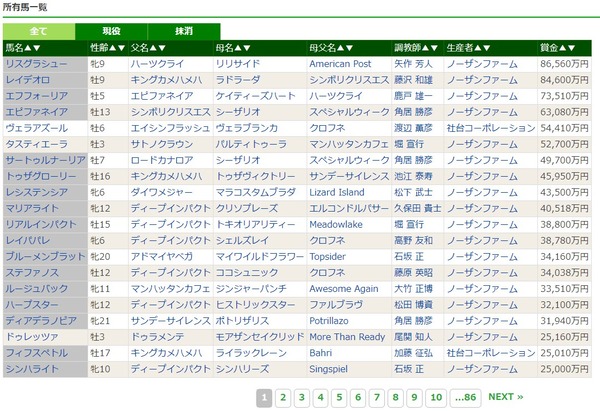Viewport: 600px width, 411px height.
Task: Sort descending by 性齢 down arrow
Action: click(121, 48)
